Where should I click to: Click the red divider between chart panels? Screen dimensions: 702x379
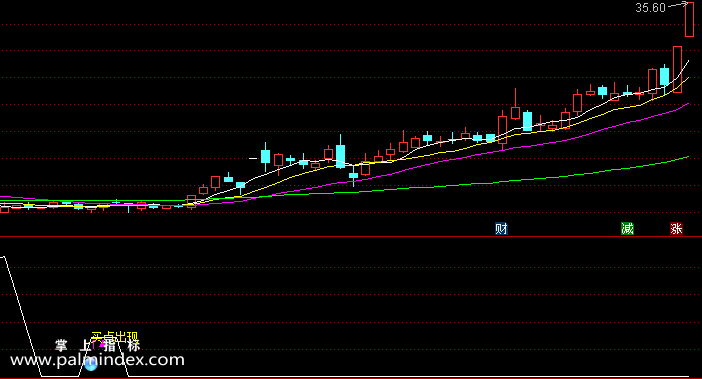(x=351, y=236)
